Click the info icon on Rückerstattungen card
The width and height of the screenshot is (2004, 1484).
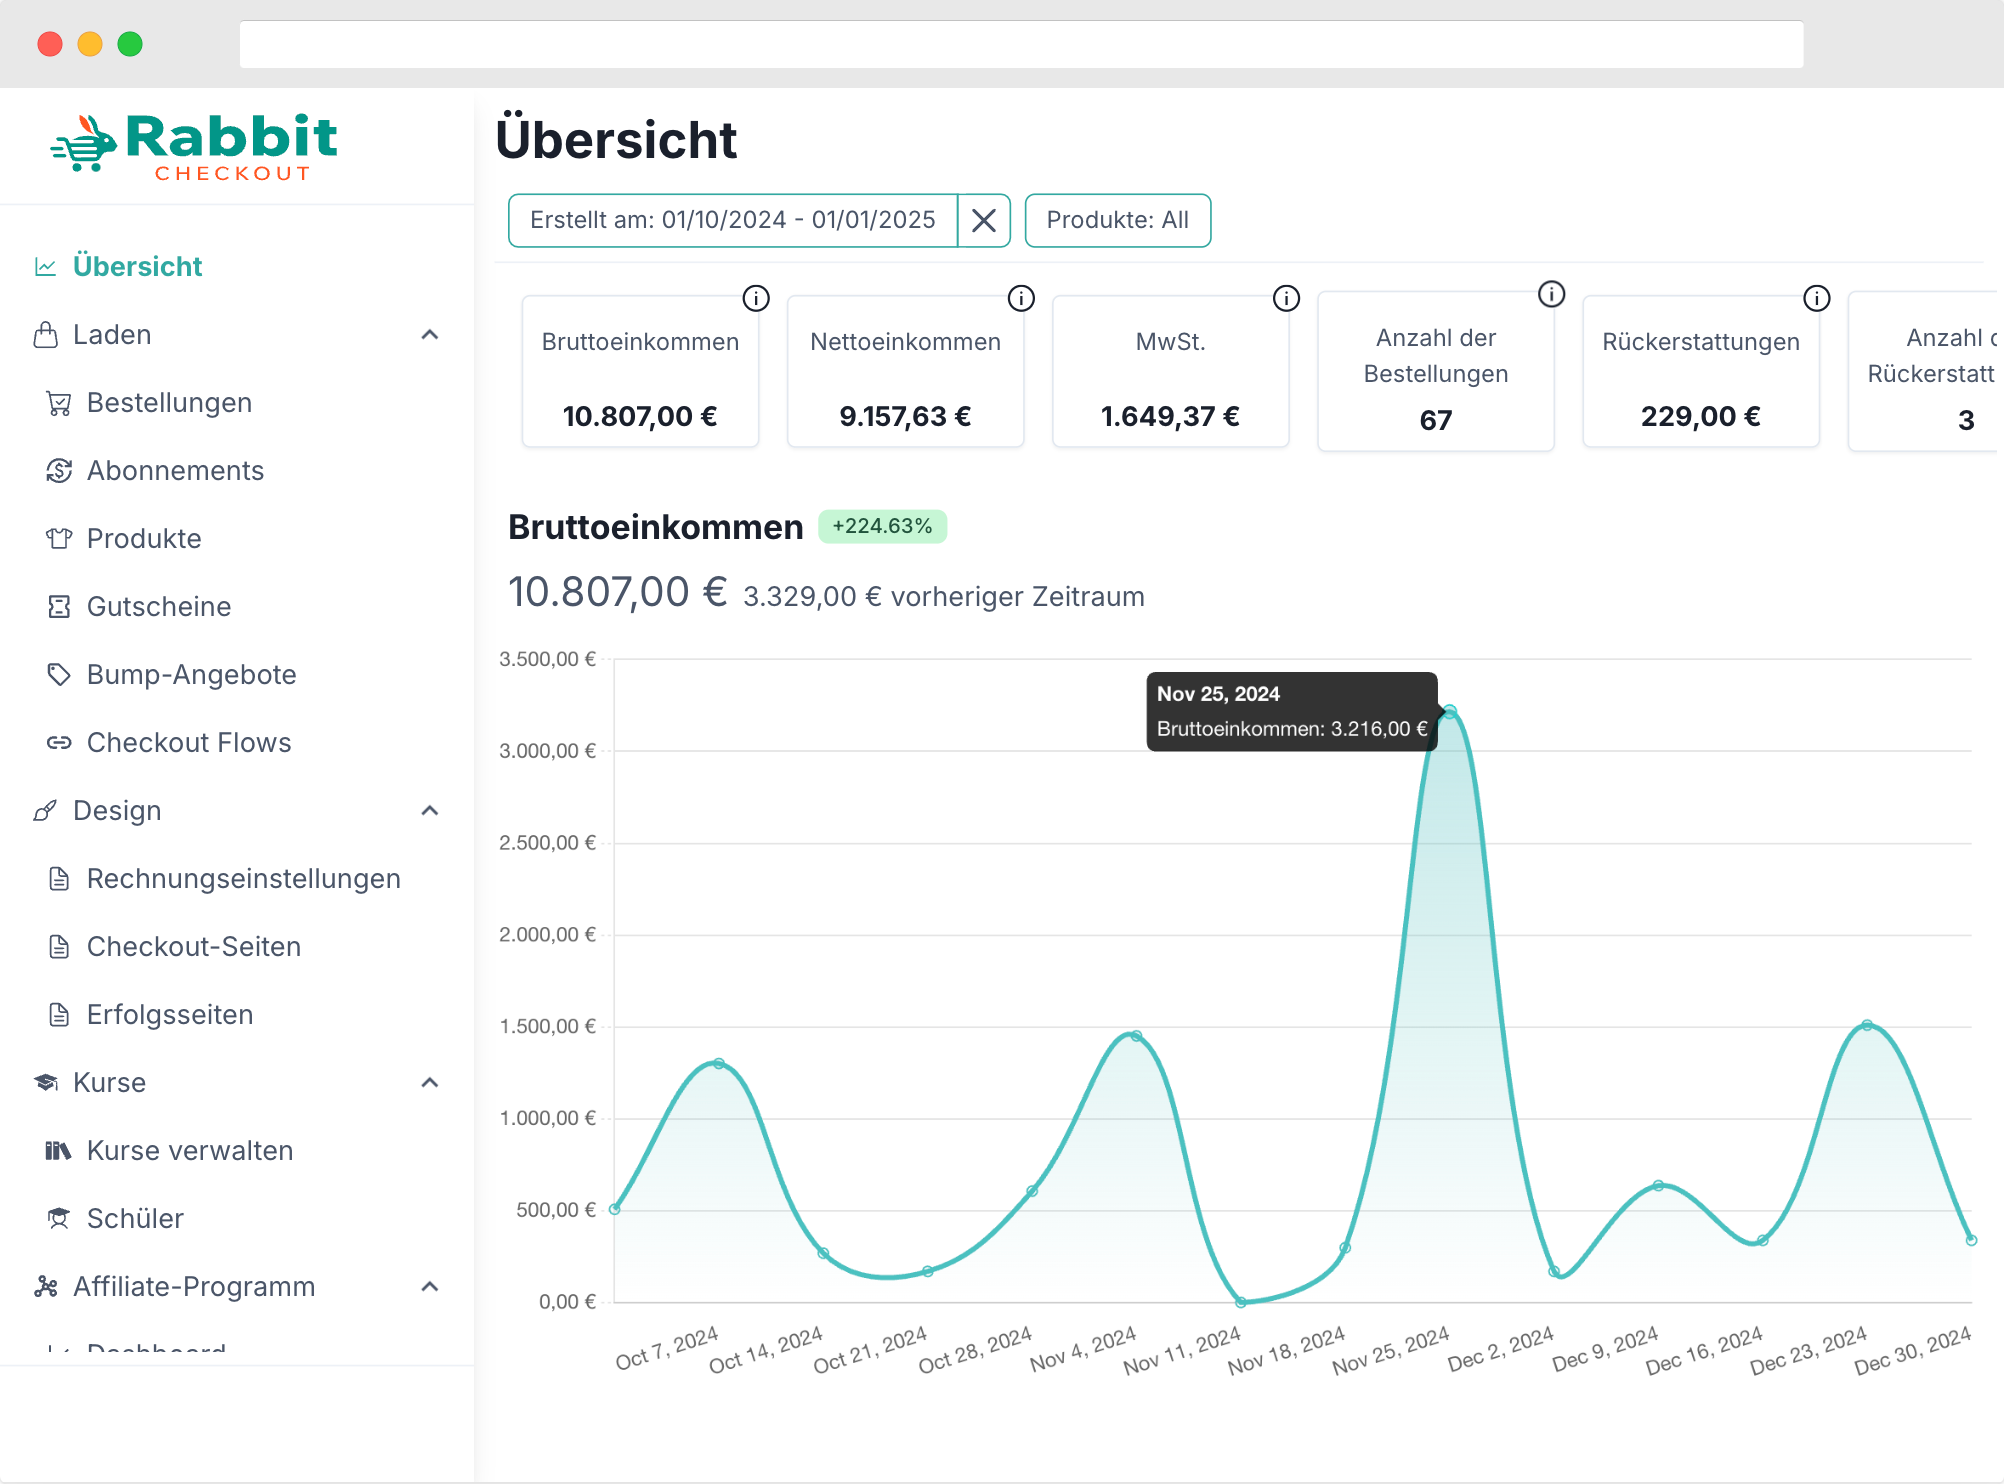pyautogui.click(x=1816, y=298)
